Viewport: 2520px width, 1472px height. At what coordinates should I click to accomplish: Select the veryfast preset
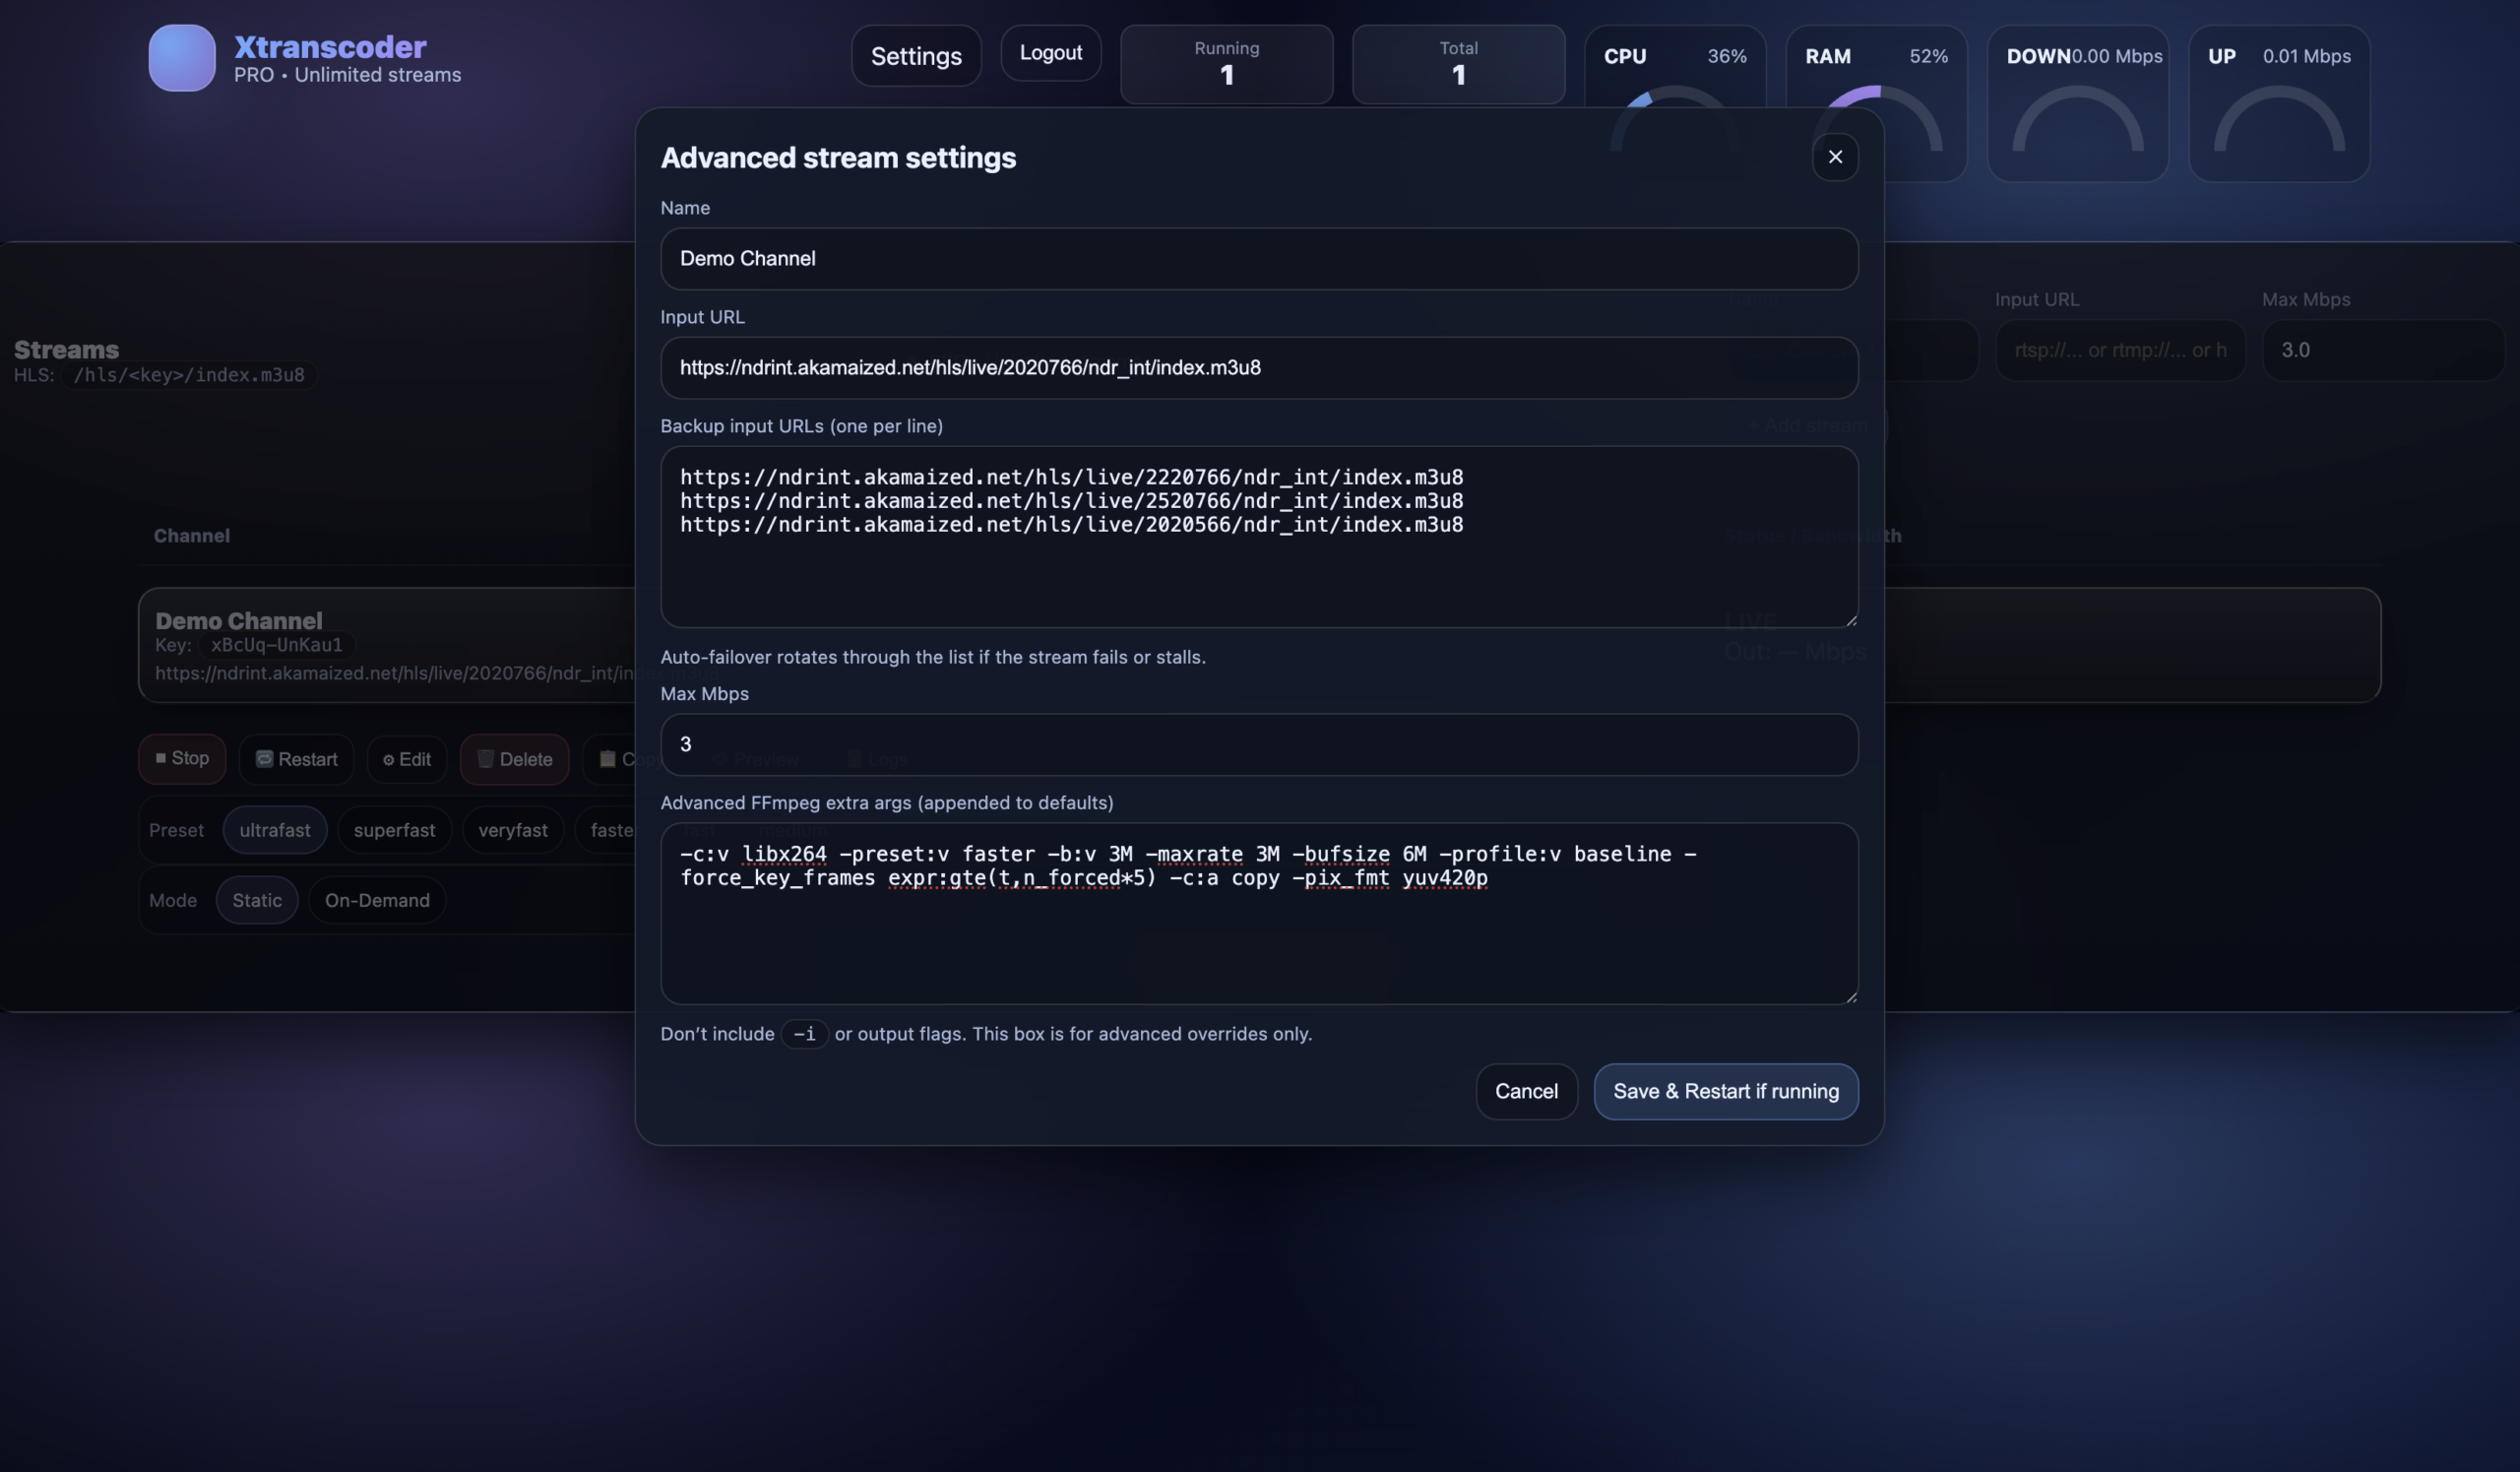click(513, 830)
